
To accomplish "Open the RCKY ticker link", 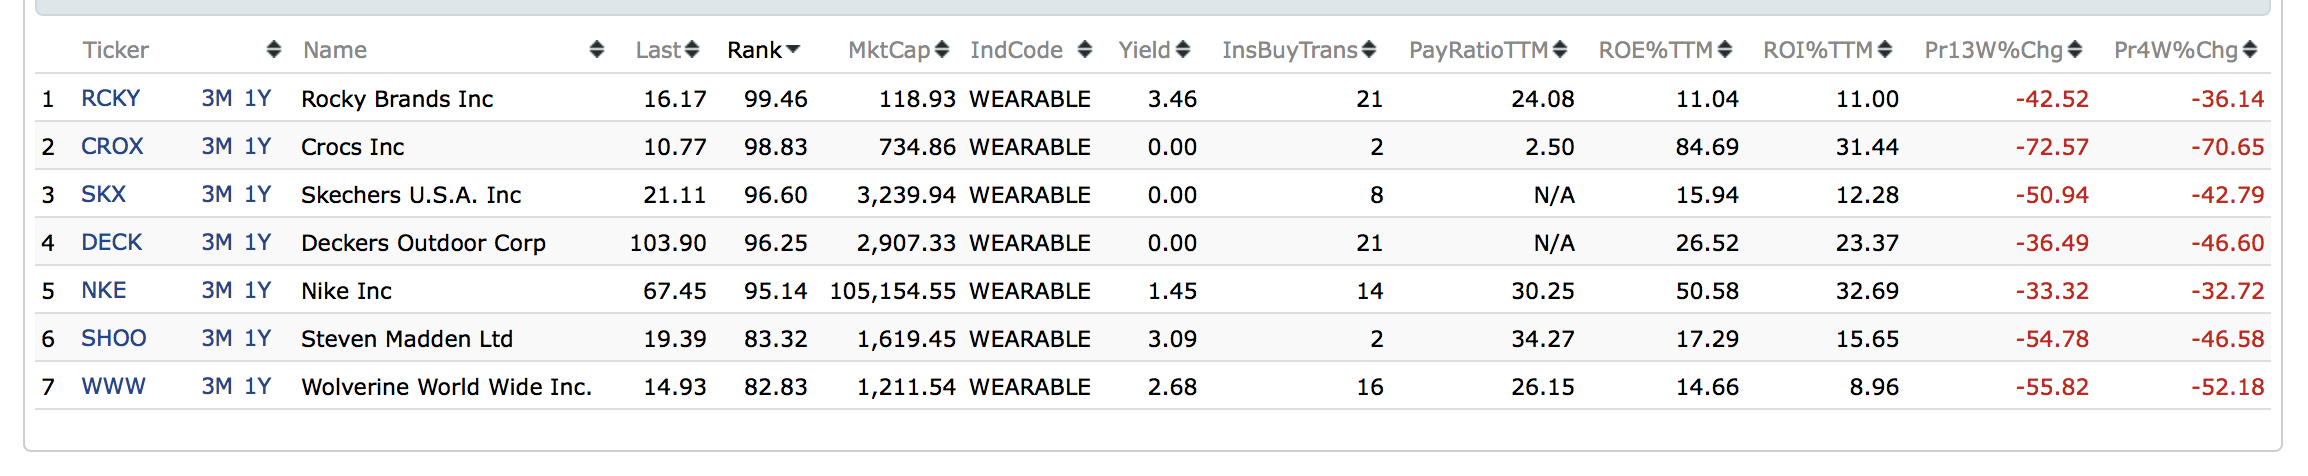I will click(110, 99).
